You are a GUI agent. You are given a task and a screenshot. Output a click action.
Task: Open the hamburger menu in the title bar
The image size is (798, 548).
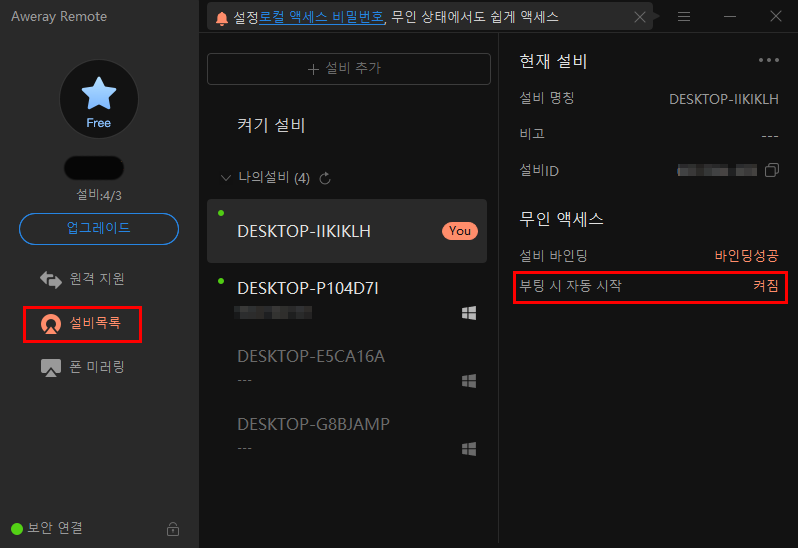[x=684, y=17]
